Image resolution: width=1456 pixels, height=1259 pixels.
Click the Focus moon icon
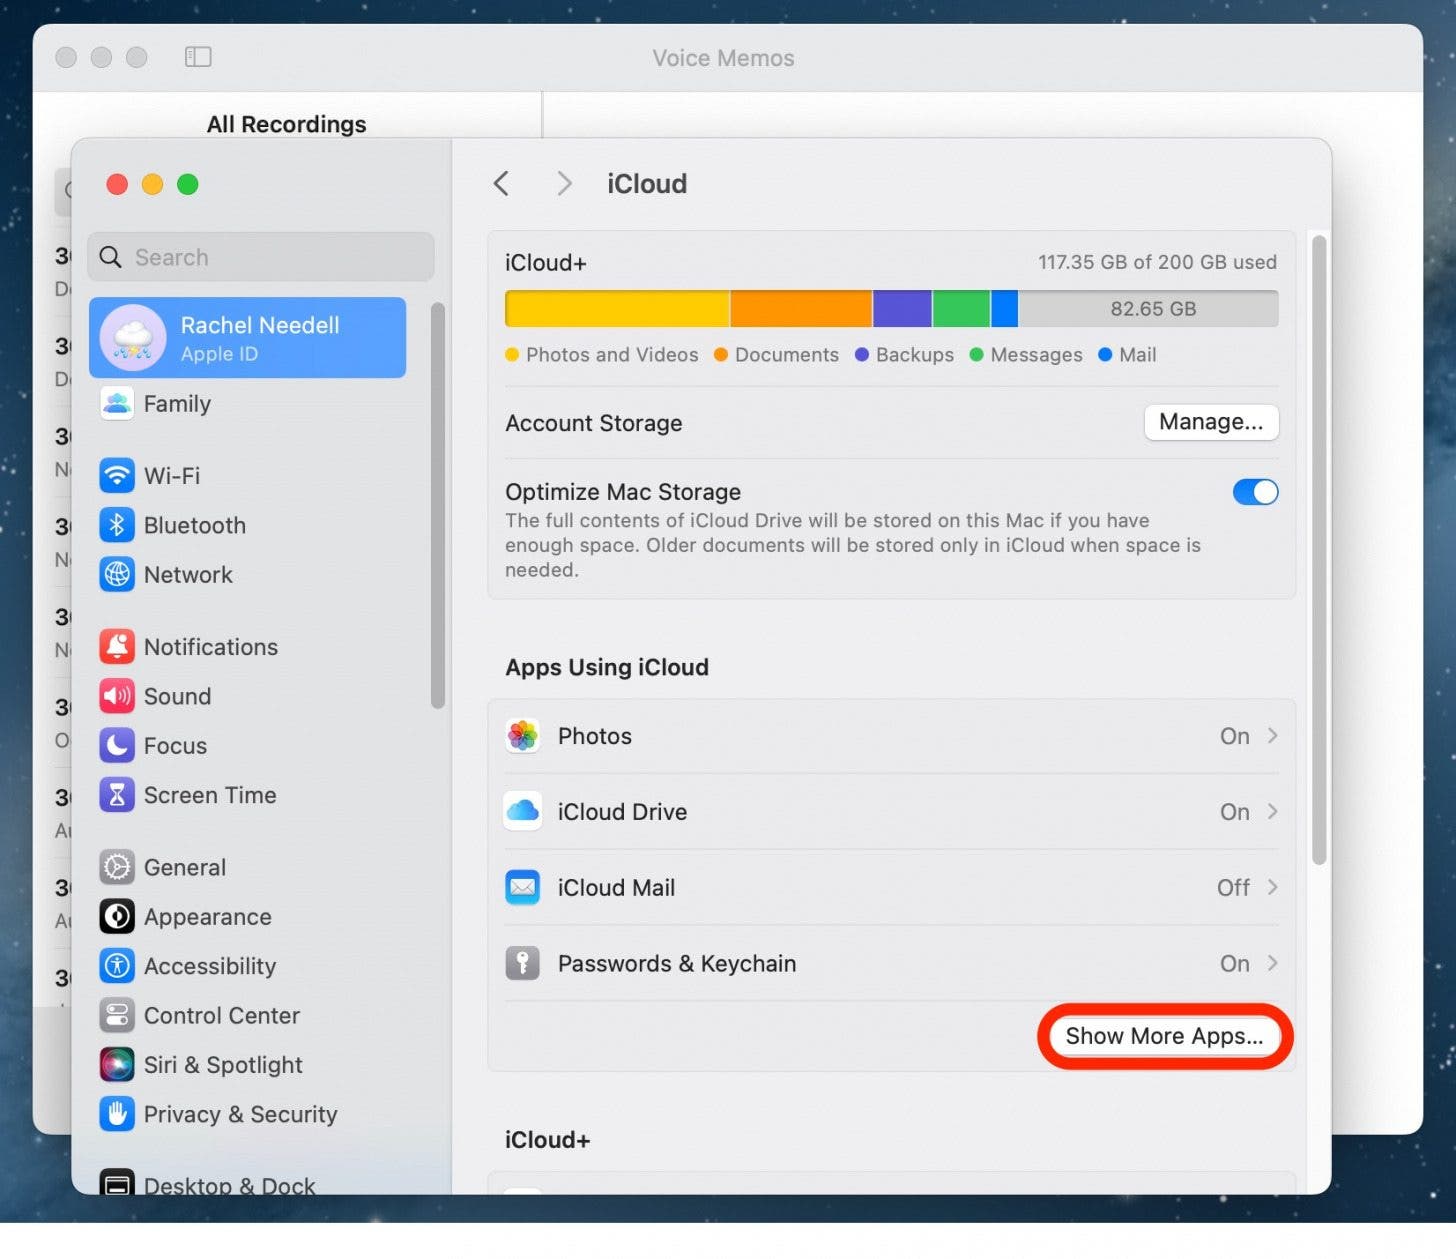(117, 745)
